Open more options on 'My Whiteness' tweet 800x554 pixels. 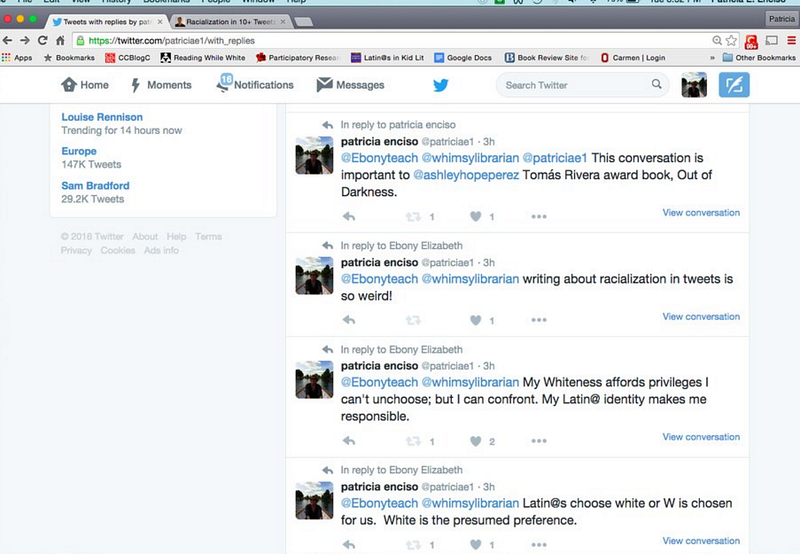(x=539, y=441)
